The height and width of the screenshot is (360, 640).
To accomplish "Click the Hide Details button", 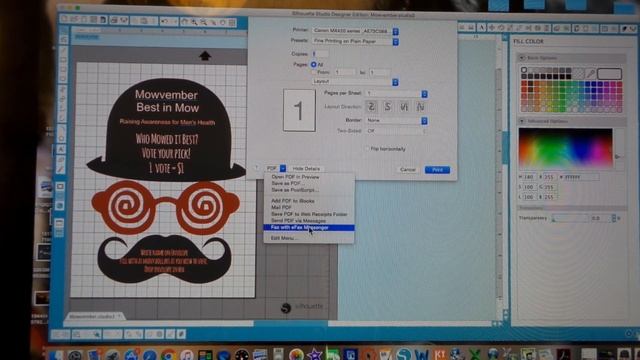I will tap(306, 168).
